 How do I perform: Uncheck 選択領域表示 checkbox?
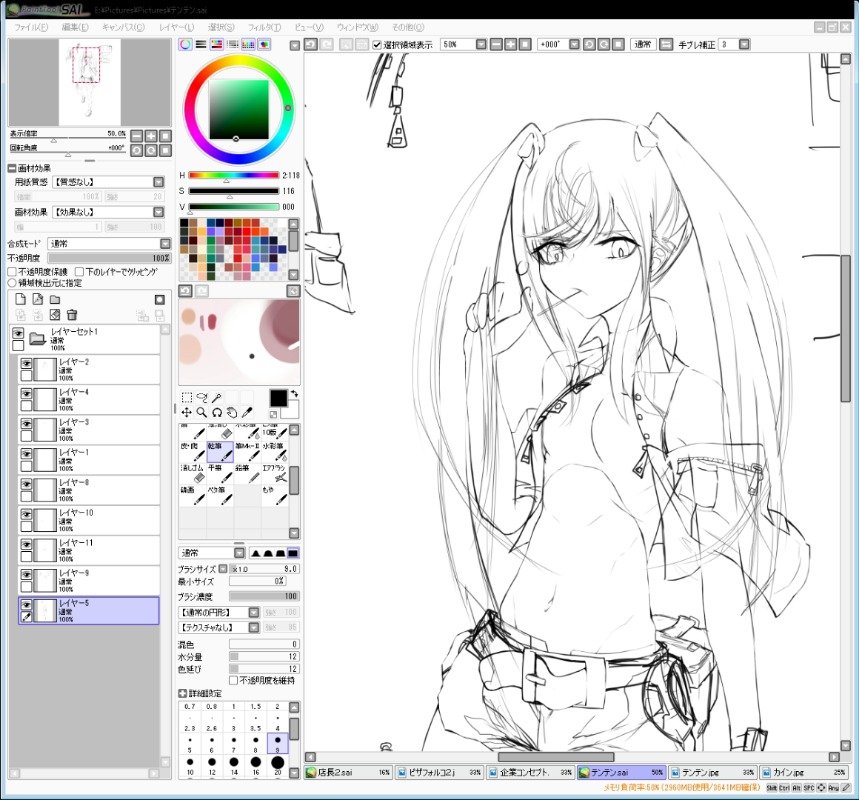tap(376, 45)
